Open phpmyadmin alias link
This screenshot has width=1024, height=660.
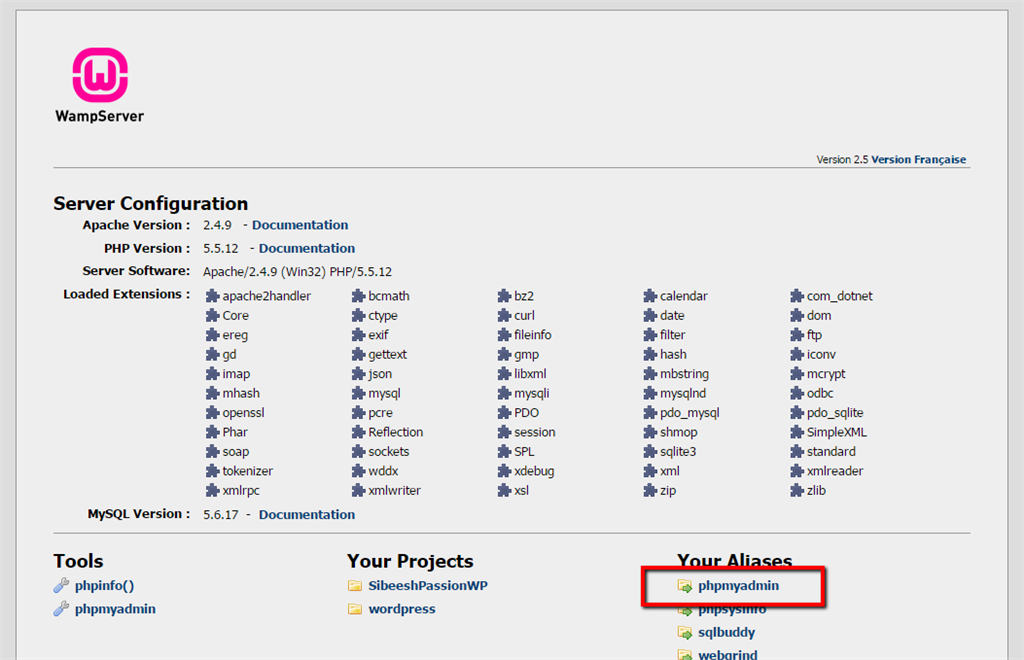pyautogui.click(x=738, y=586)
